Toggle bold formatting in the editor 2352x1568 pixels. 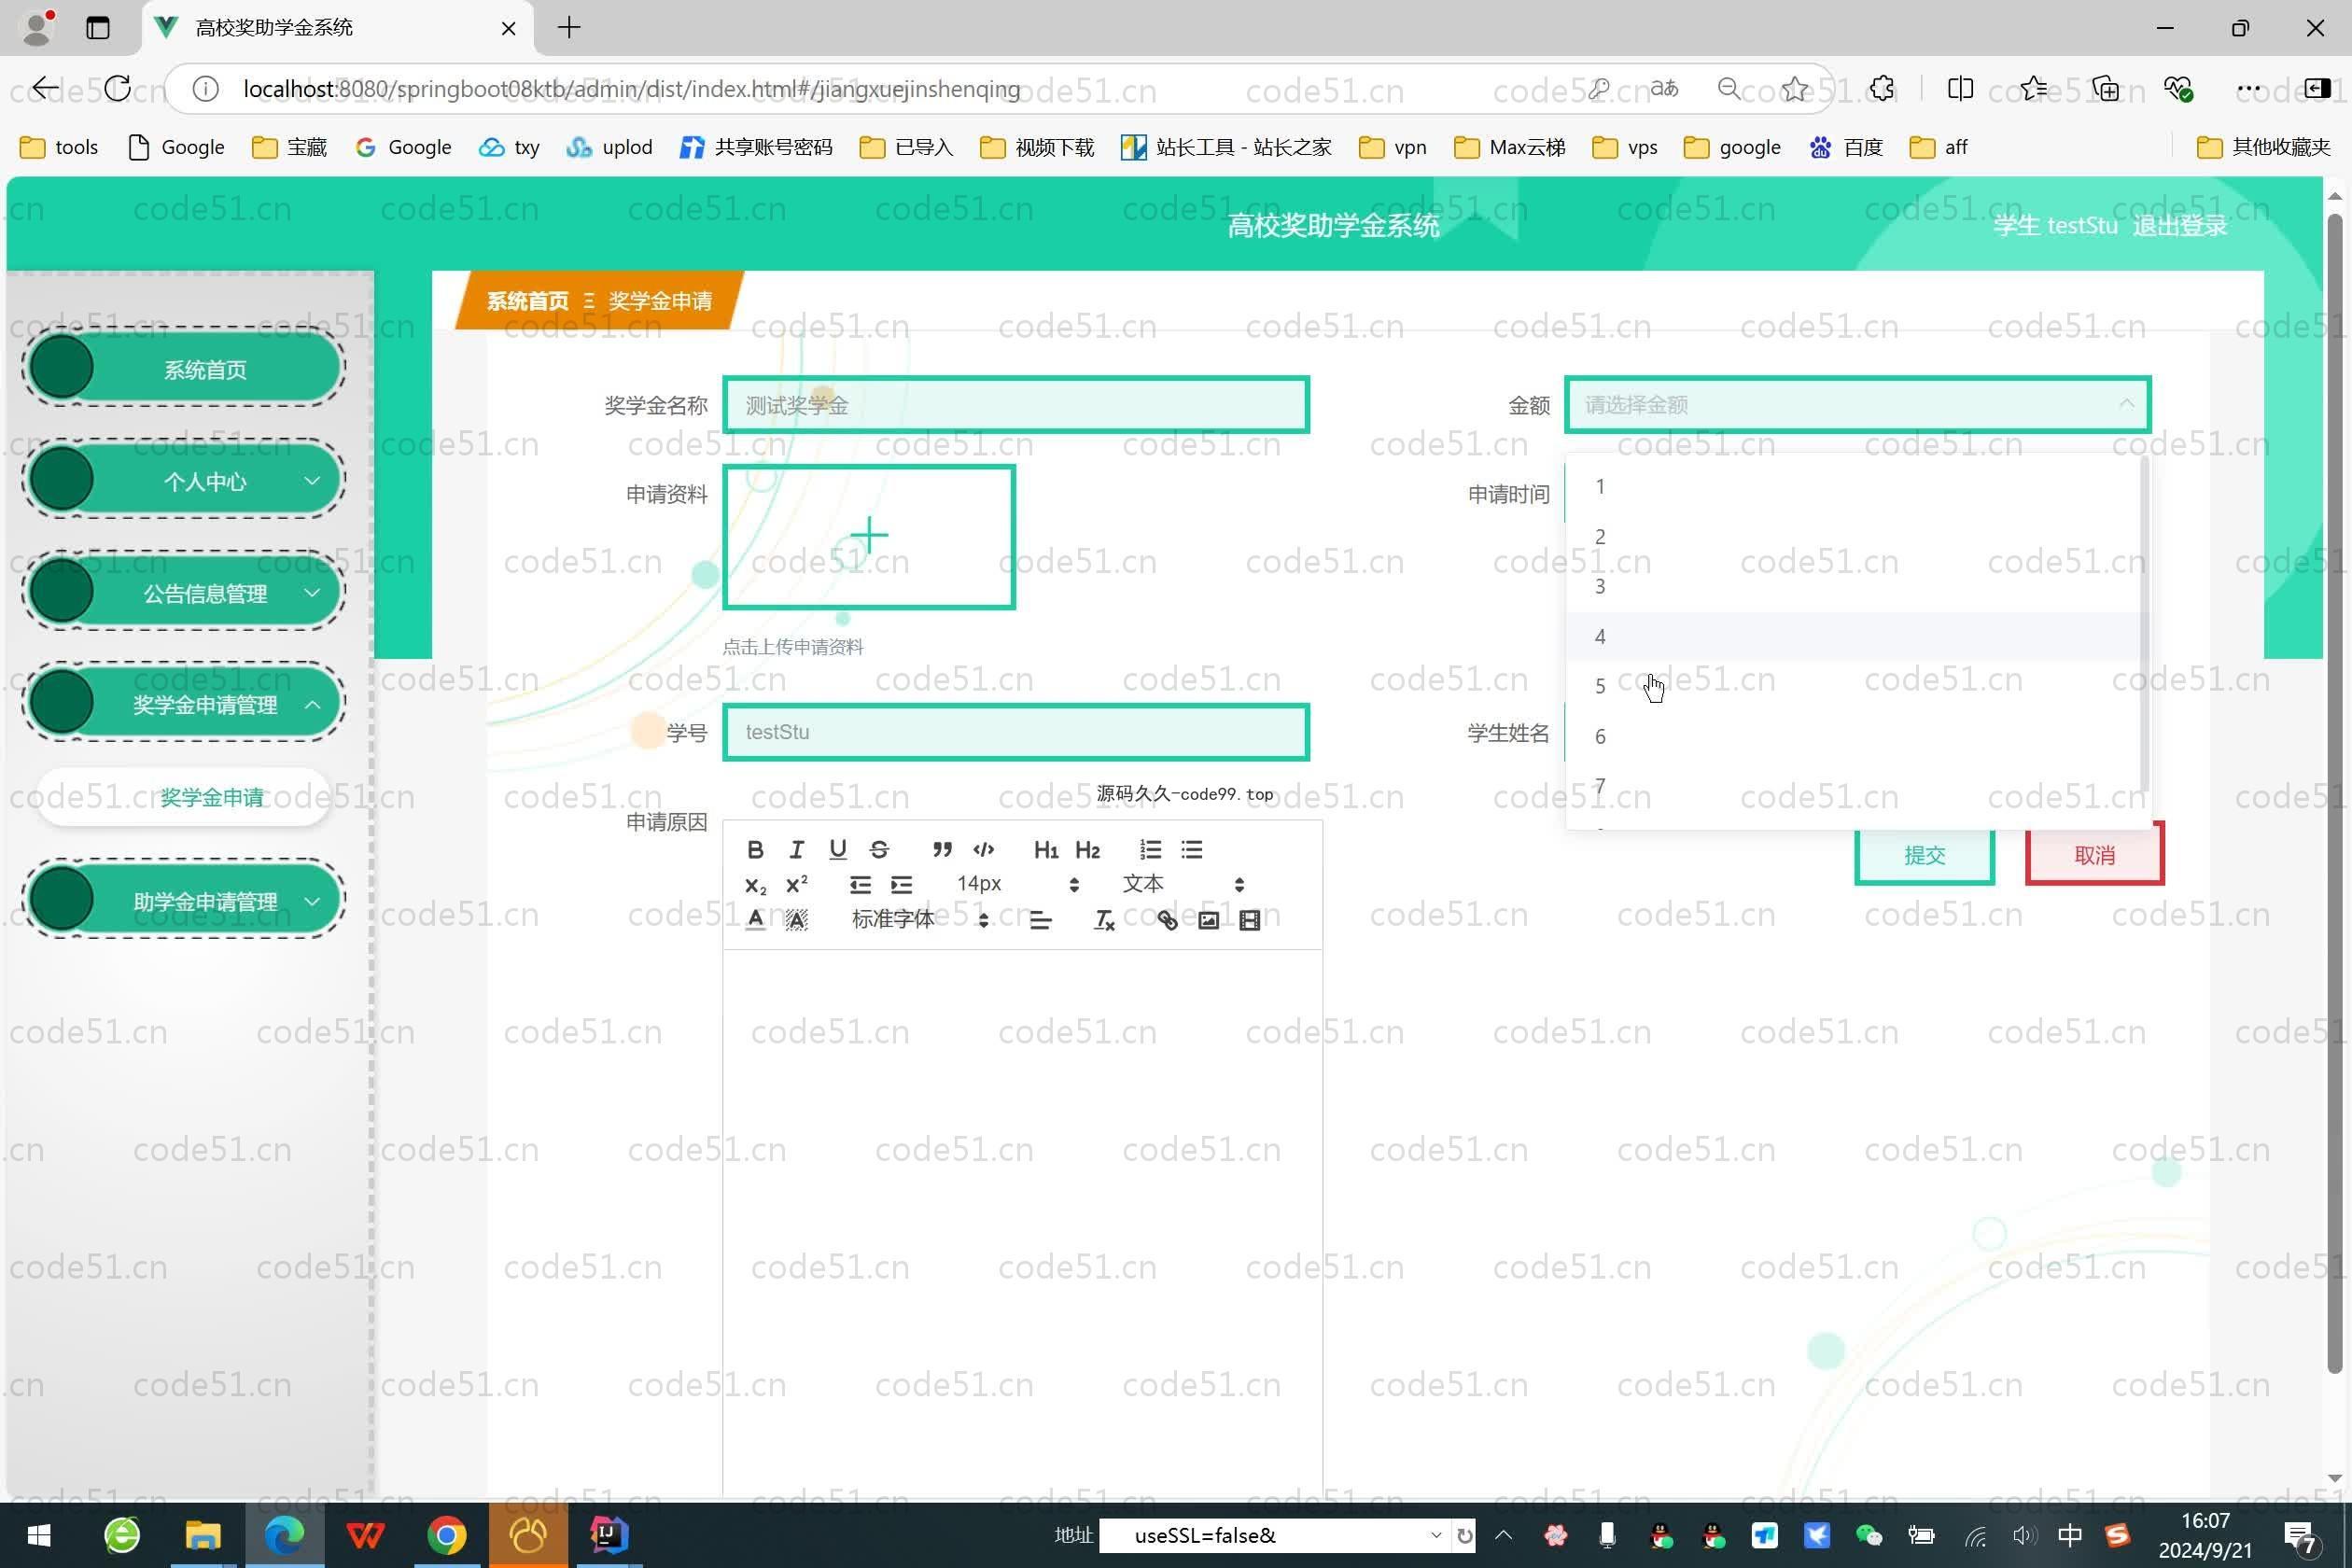(x=755, y=850)
